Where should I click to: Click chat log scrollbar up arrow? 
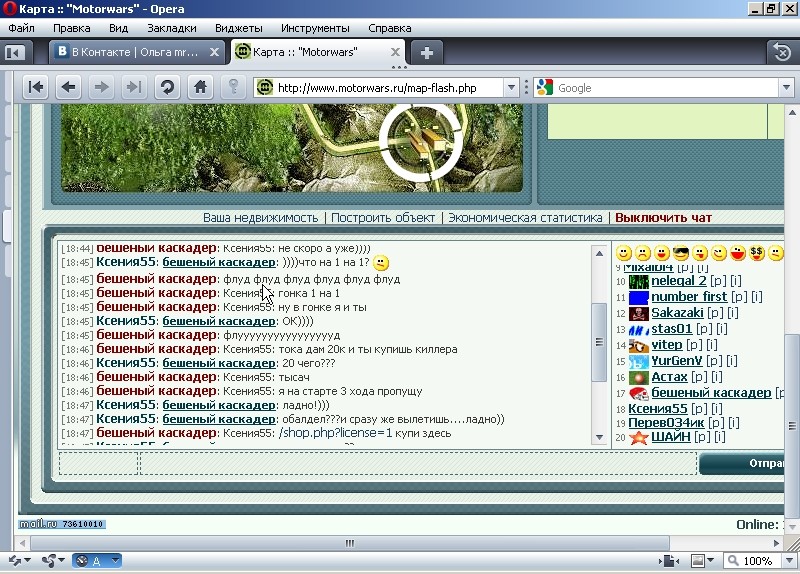click(x=599, y=253)
